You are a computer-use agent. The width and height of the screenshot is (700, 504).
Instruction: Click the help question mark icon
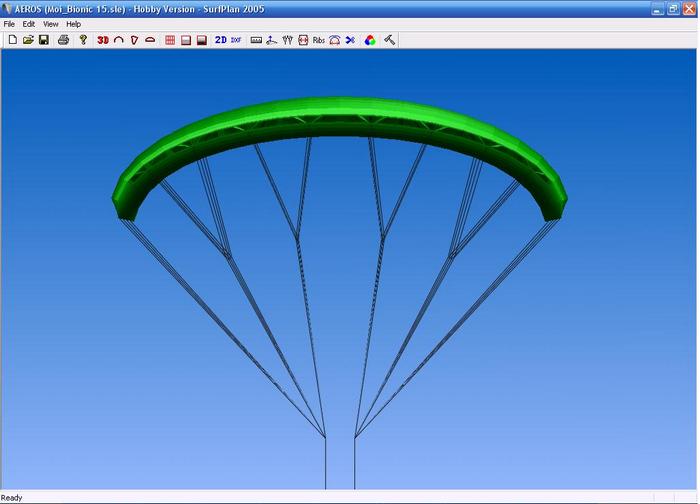point(83,40)
